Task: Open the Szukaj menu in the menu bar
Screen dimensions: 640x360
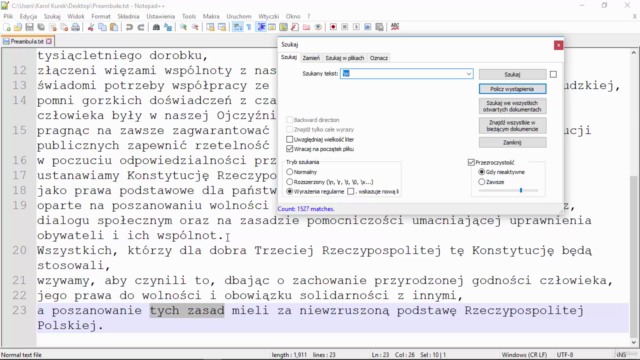Action: tap(52, 16)
